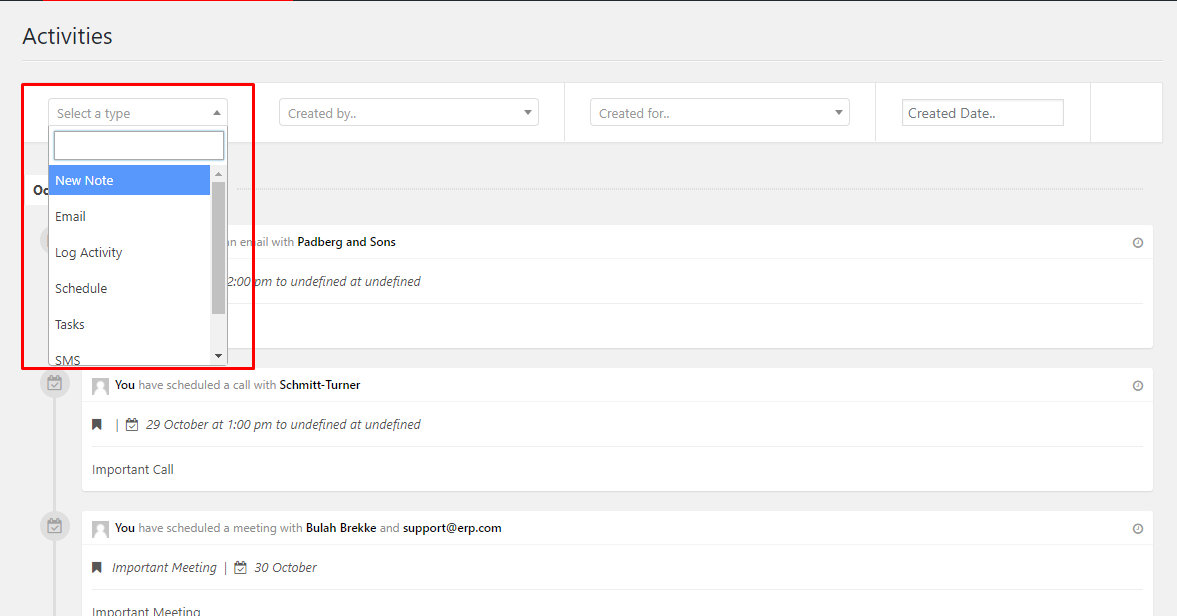The image size is (1177, 616).
Task: Click bookmark icon in Schmitt-Turner call entry
Action: pos(97,425)
